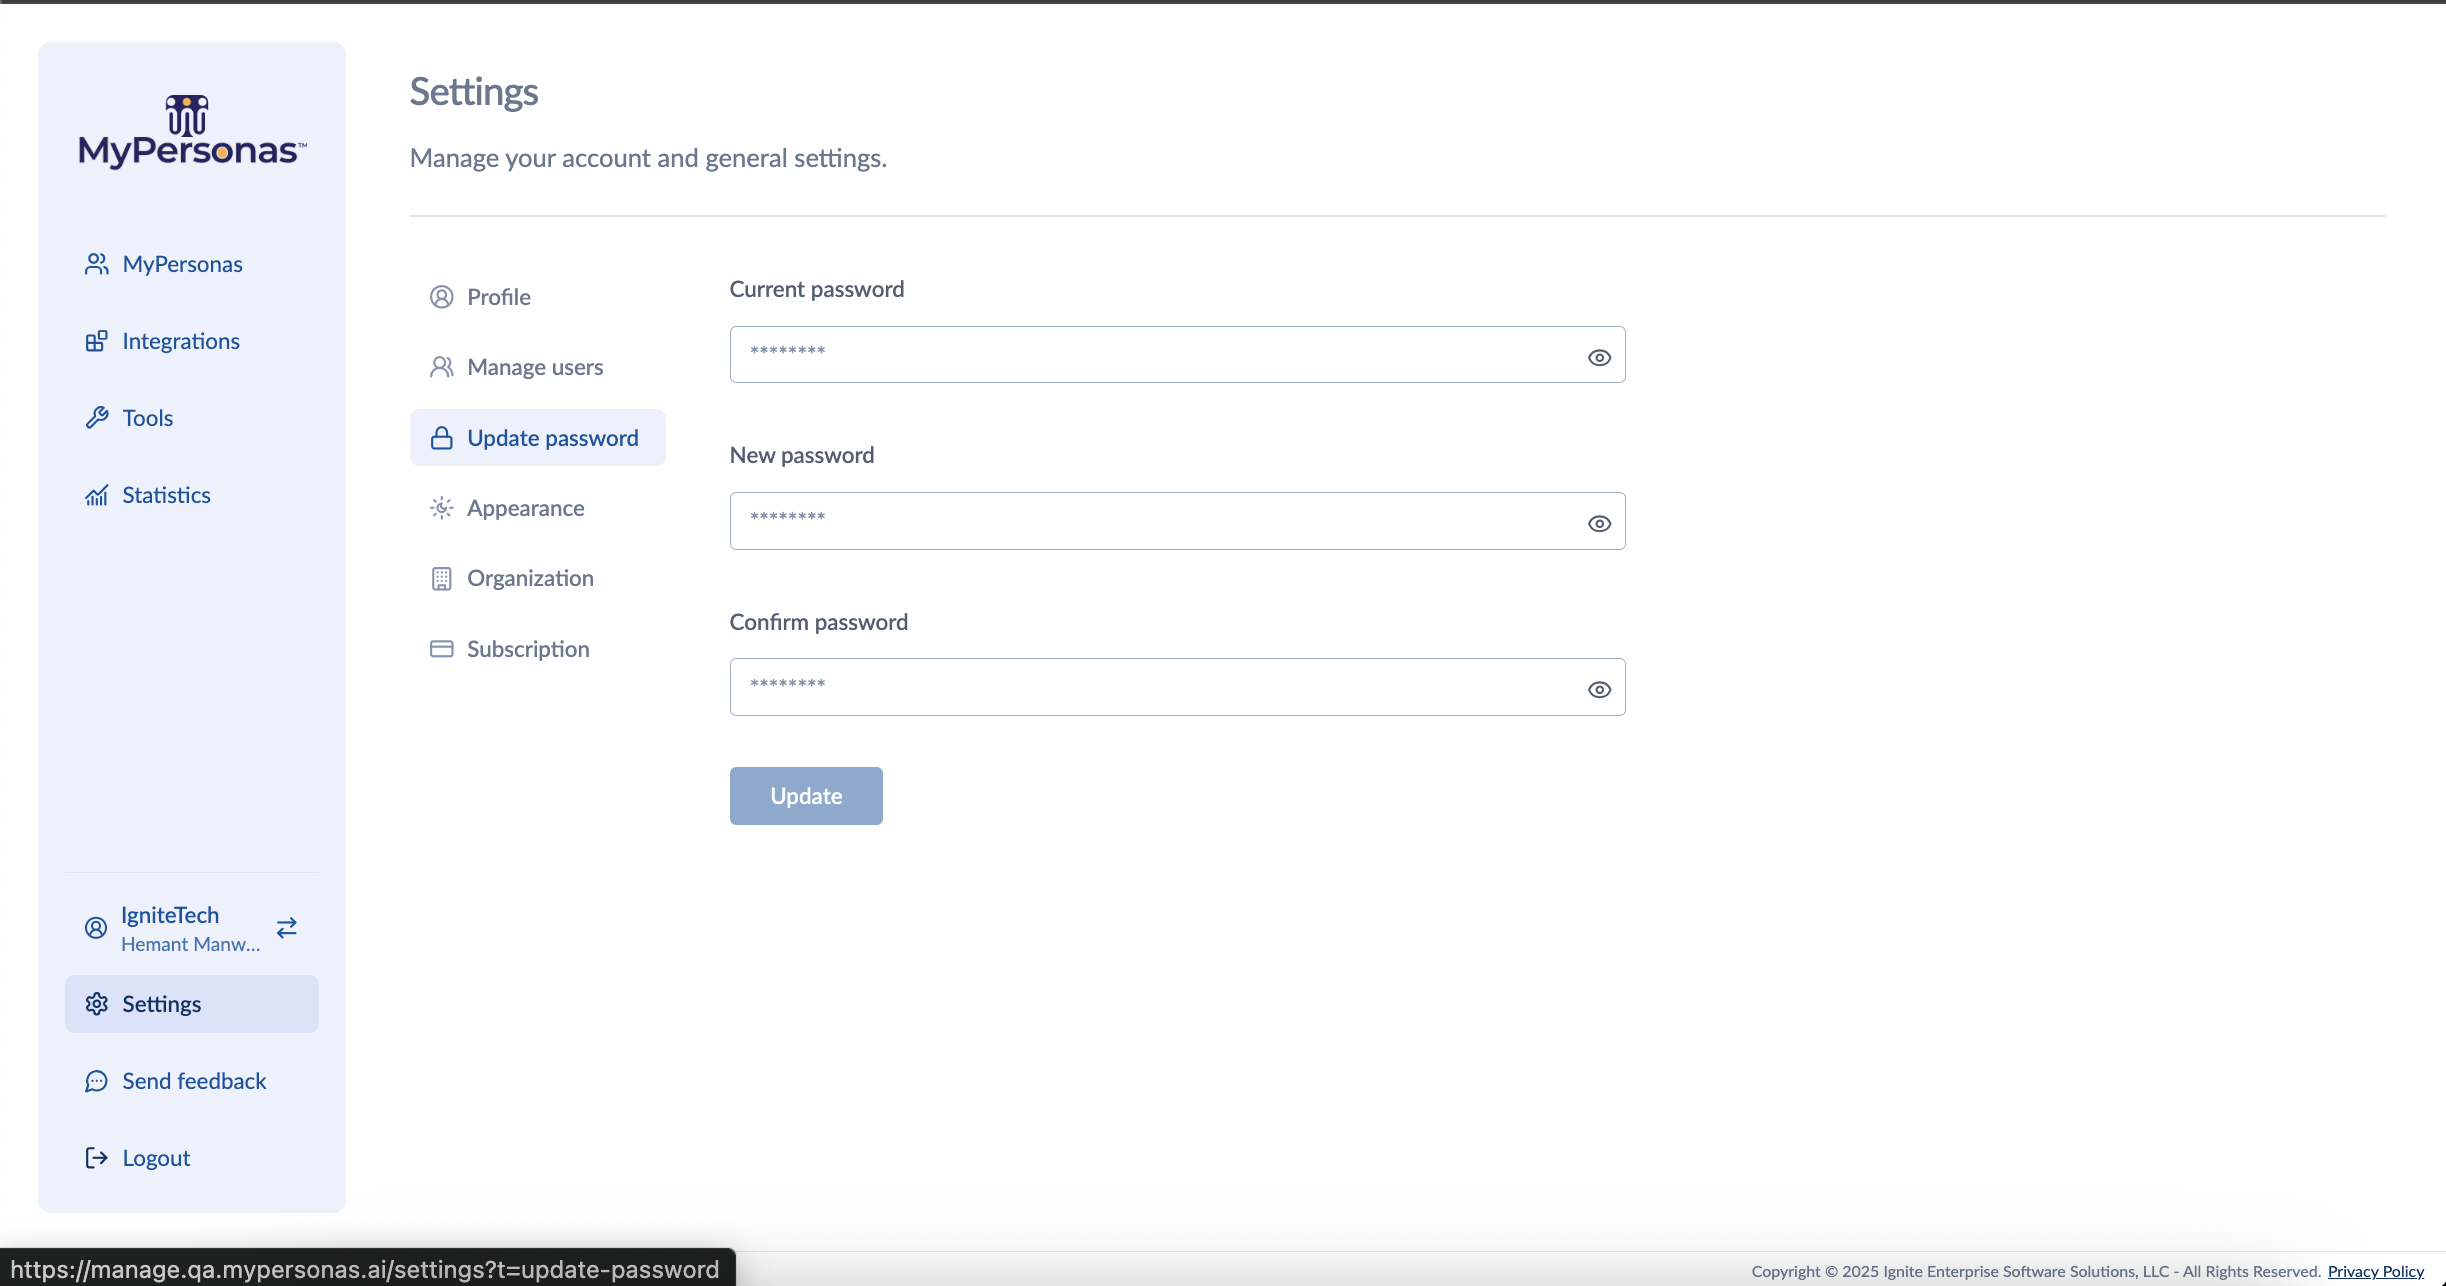Select Settings in the sidebar
The height and width of the screenshot is (1286, 2446).
pos(192,1004)
